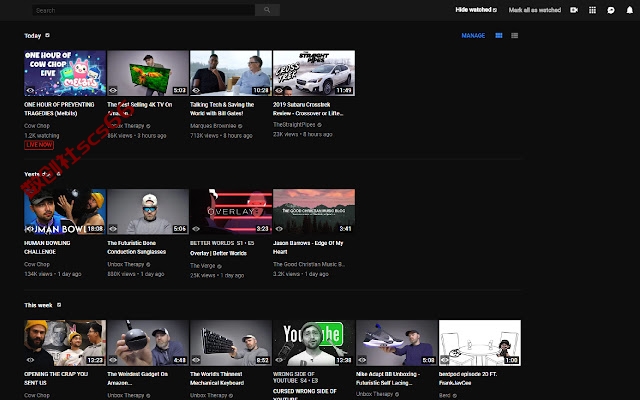
Task: Visit TheStraightPipes channel link
Action: (x=294, y=124)
